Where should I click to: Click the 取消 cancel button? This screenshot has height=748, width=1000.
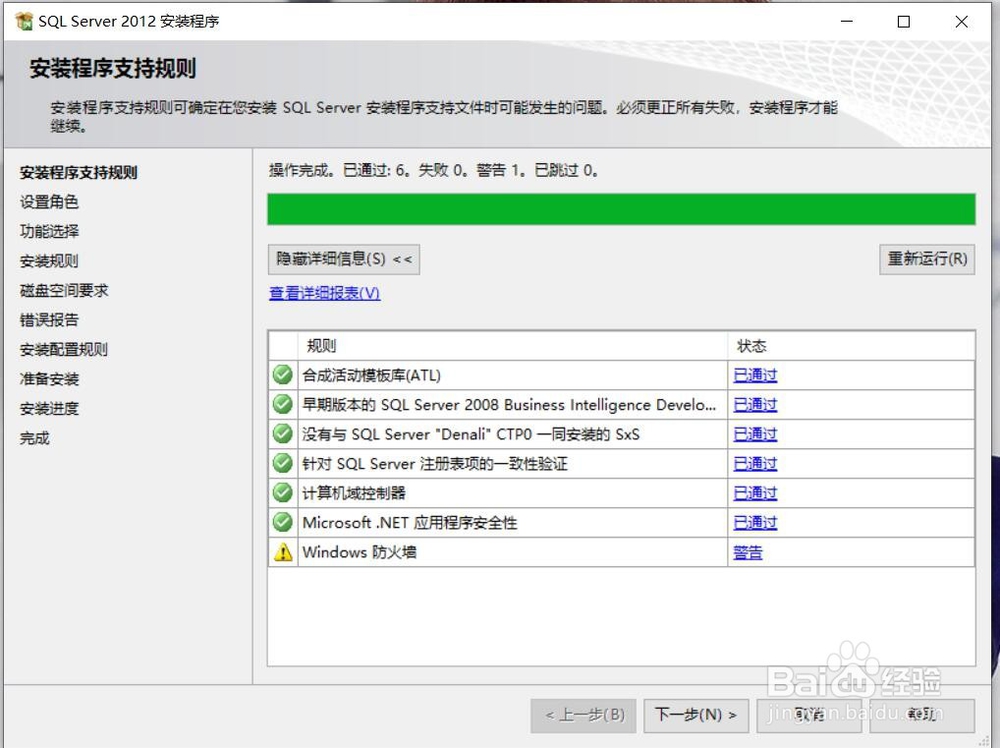pyautogui.click(x=809, y=715)
